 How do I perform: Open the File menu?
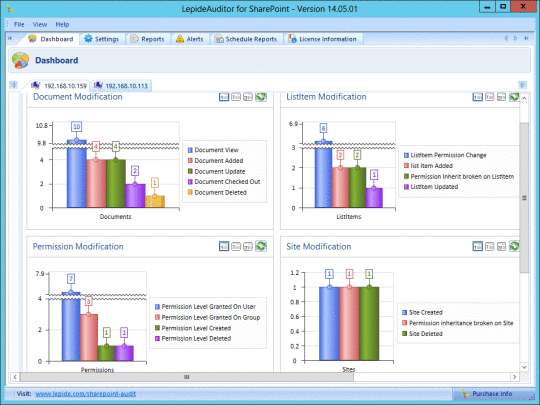19,24
